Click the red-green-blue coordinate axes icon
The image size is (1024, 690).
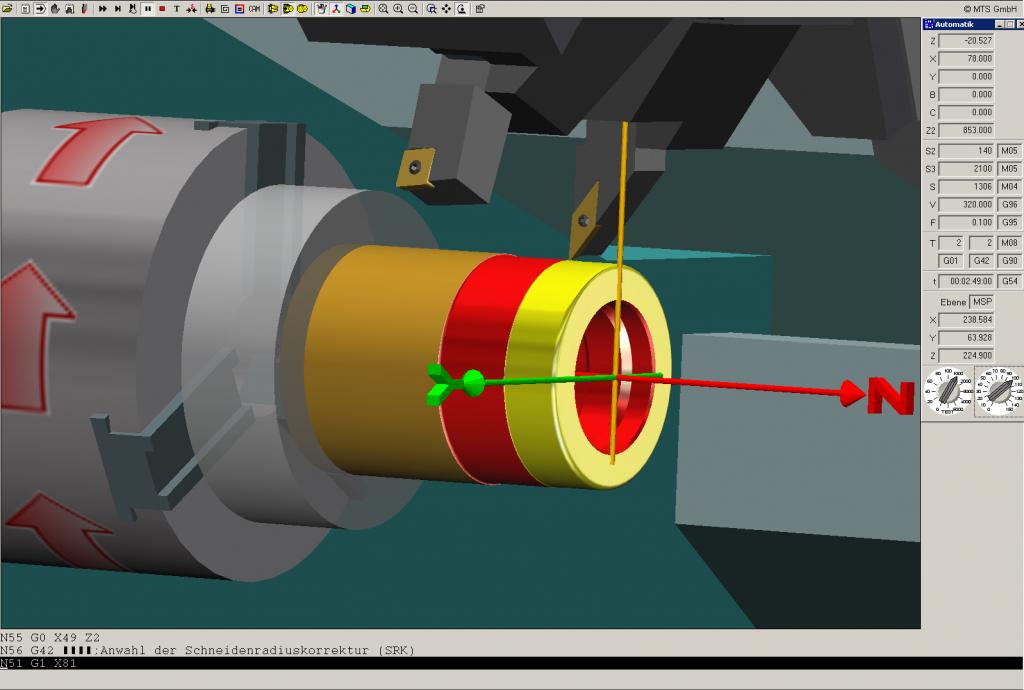(336, 8)
